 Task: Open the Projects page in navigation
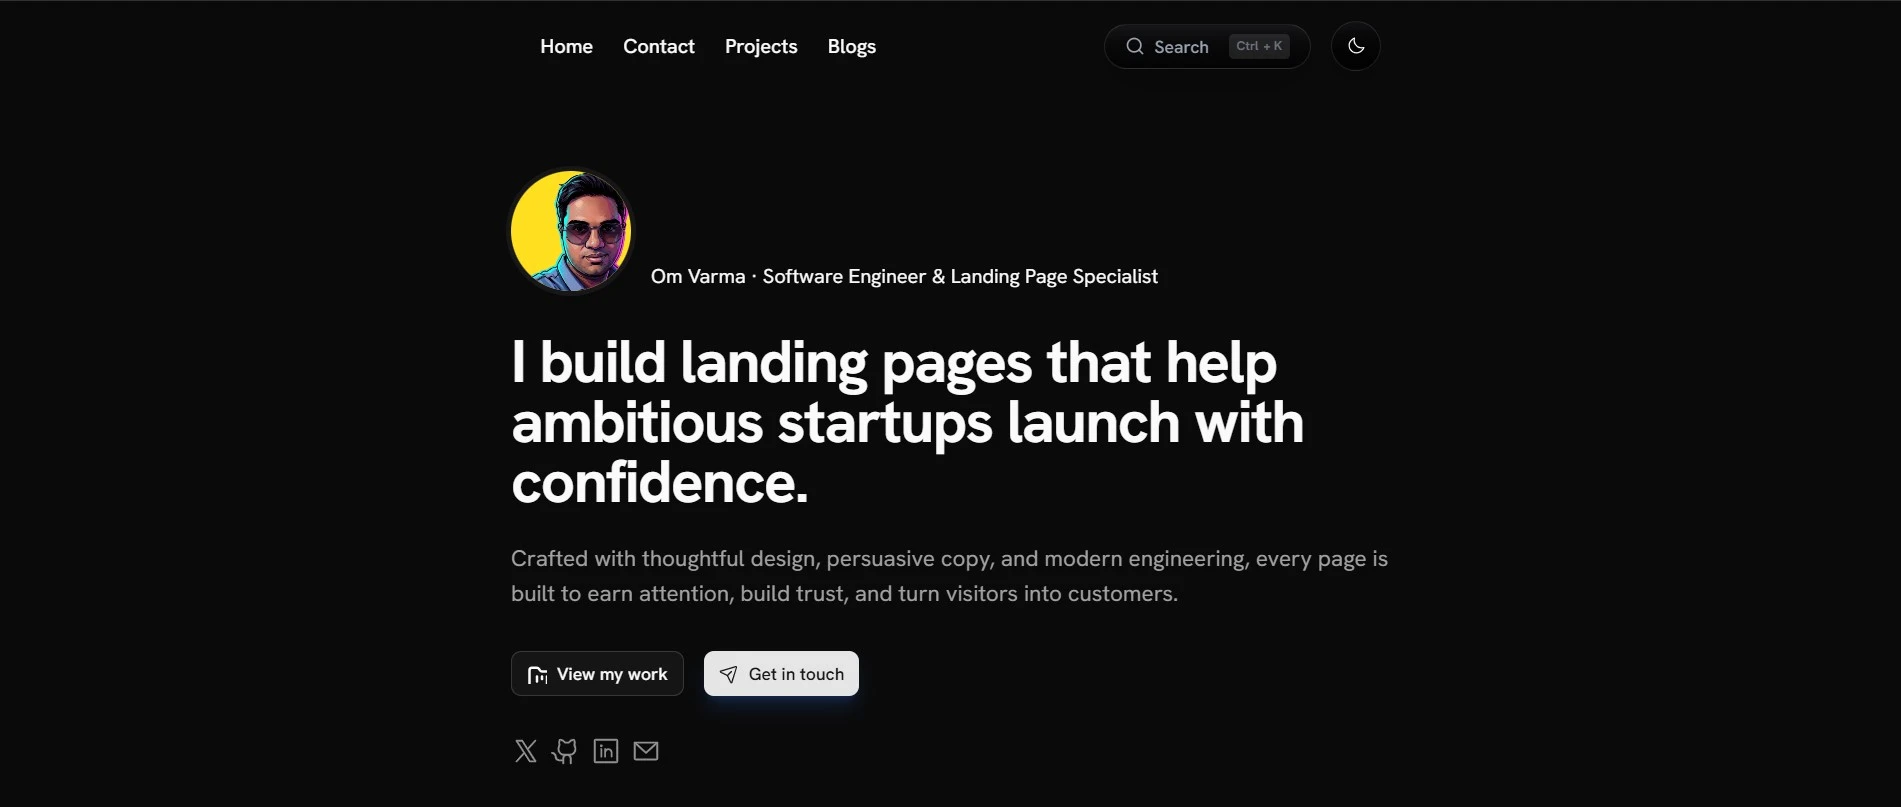click(x=761, y=46)
